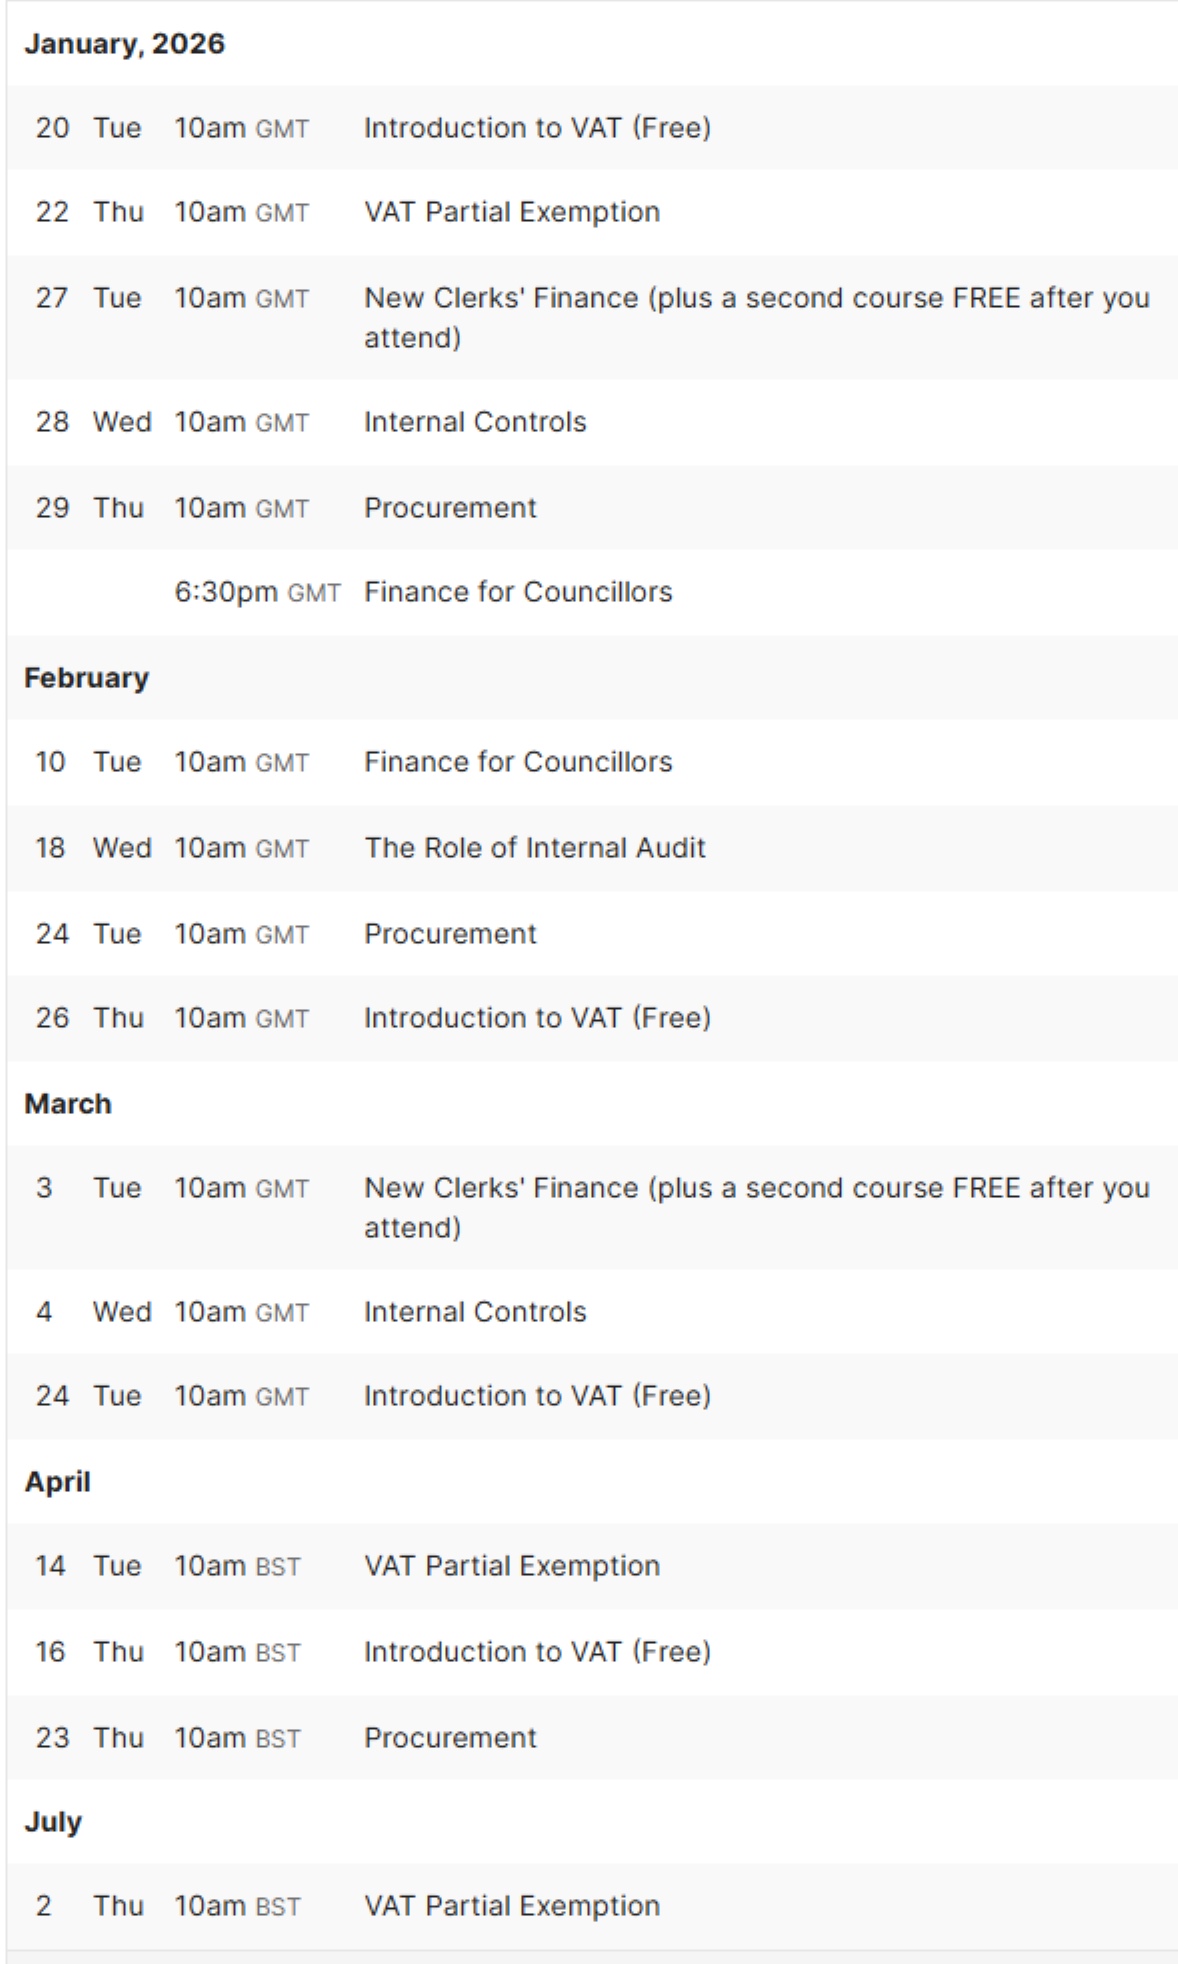Screen dimensions: 1178x1964
Task: Open VAT Partial Exemption on 2 July
Action: click(511, 1906)
